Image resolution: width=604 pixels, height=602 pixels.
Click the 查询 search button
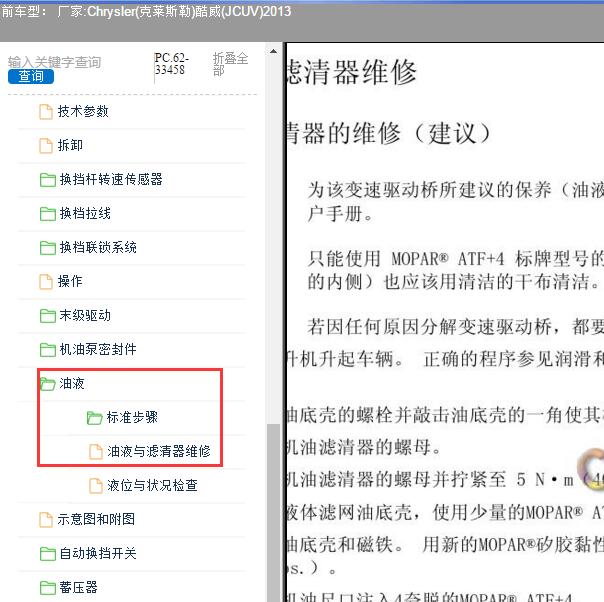31,76
